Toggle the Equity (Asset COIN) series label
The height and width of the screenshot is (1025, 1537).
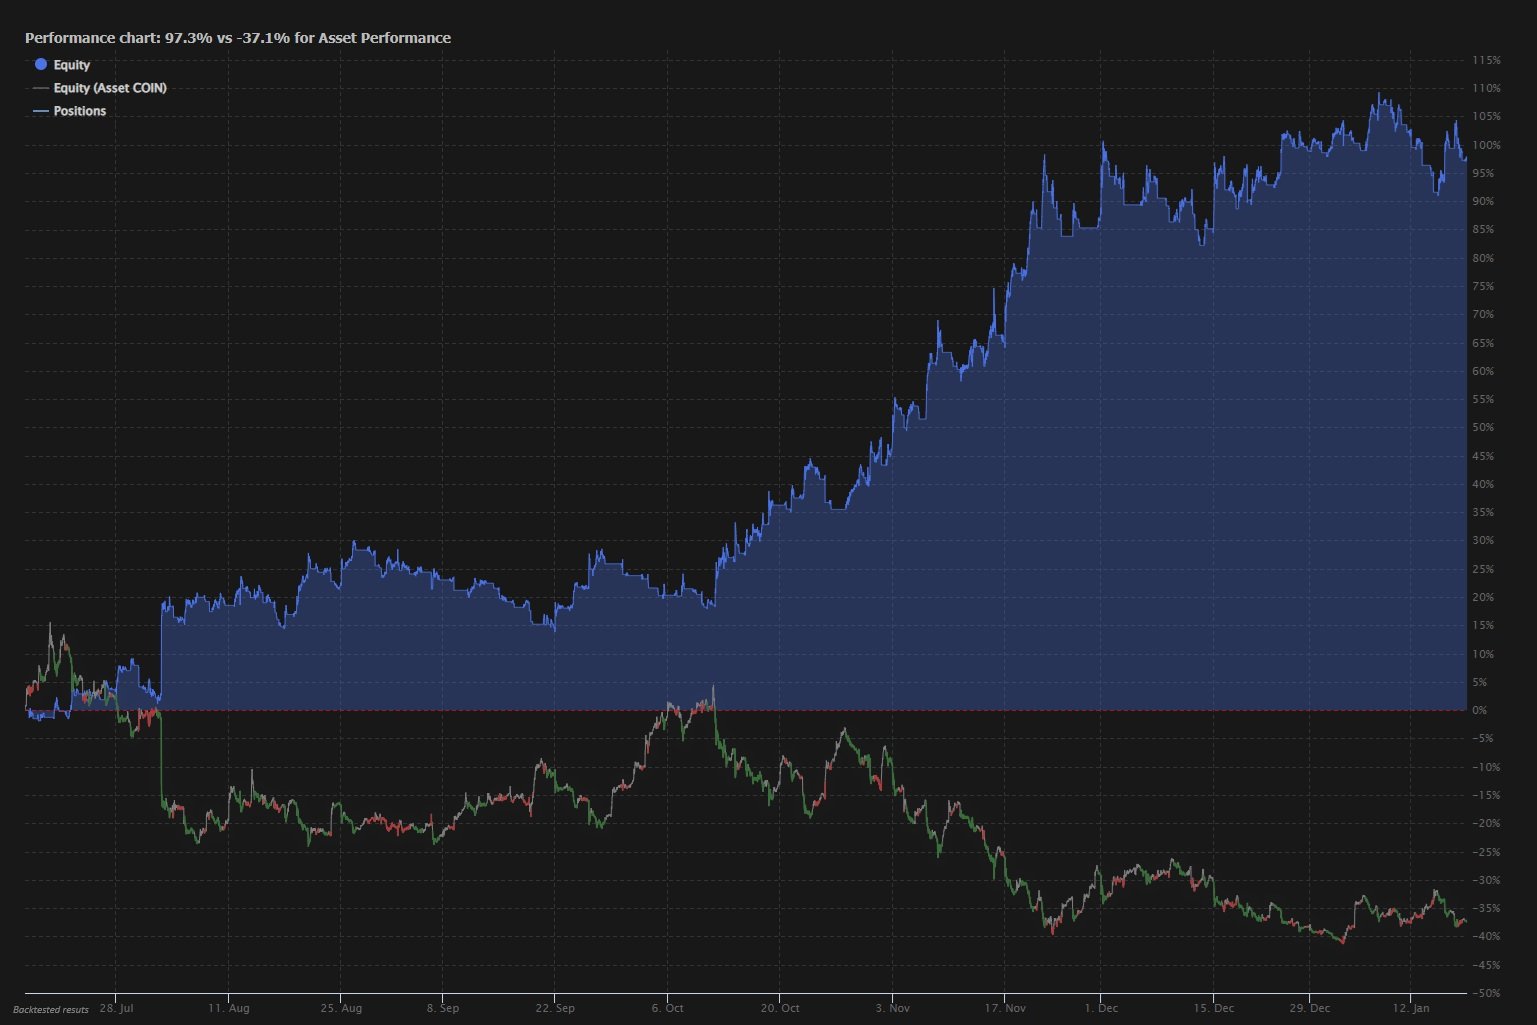110,88
